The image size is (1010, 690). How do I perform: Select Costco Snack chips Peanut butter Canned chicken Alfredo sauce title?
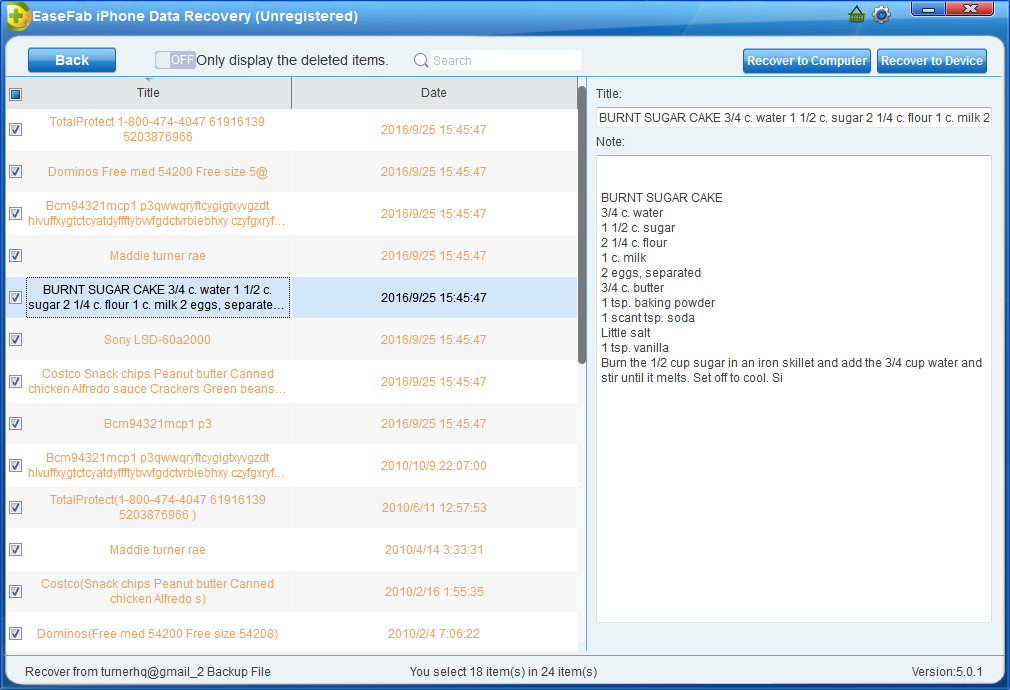pos(157,381)
